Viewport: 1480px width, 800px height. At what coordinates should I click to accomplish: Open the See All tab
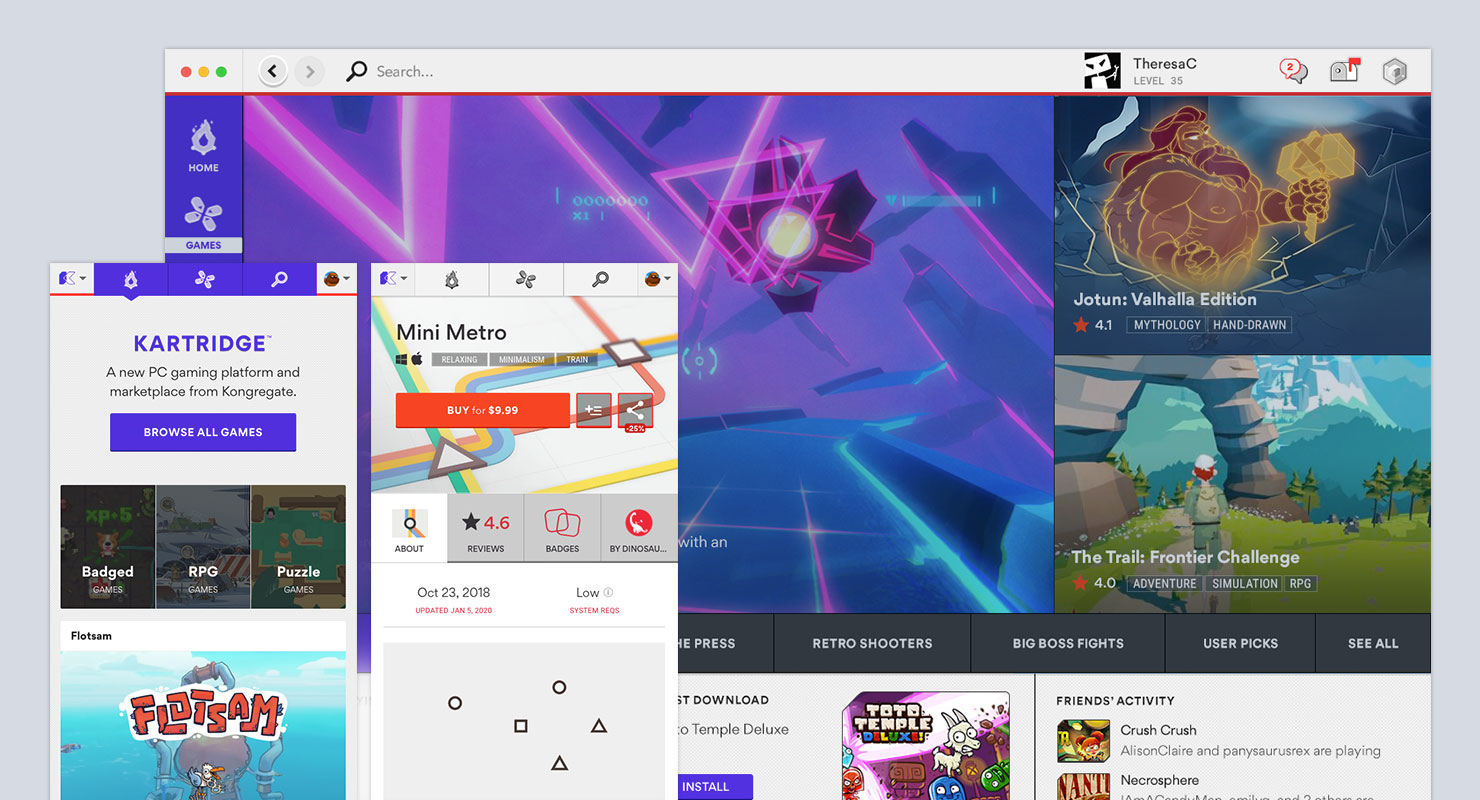[x=1373, y=643]
